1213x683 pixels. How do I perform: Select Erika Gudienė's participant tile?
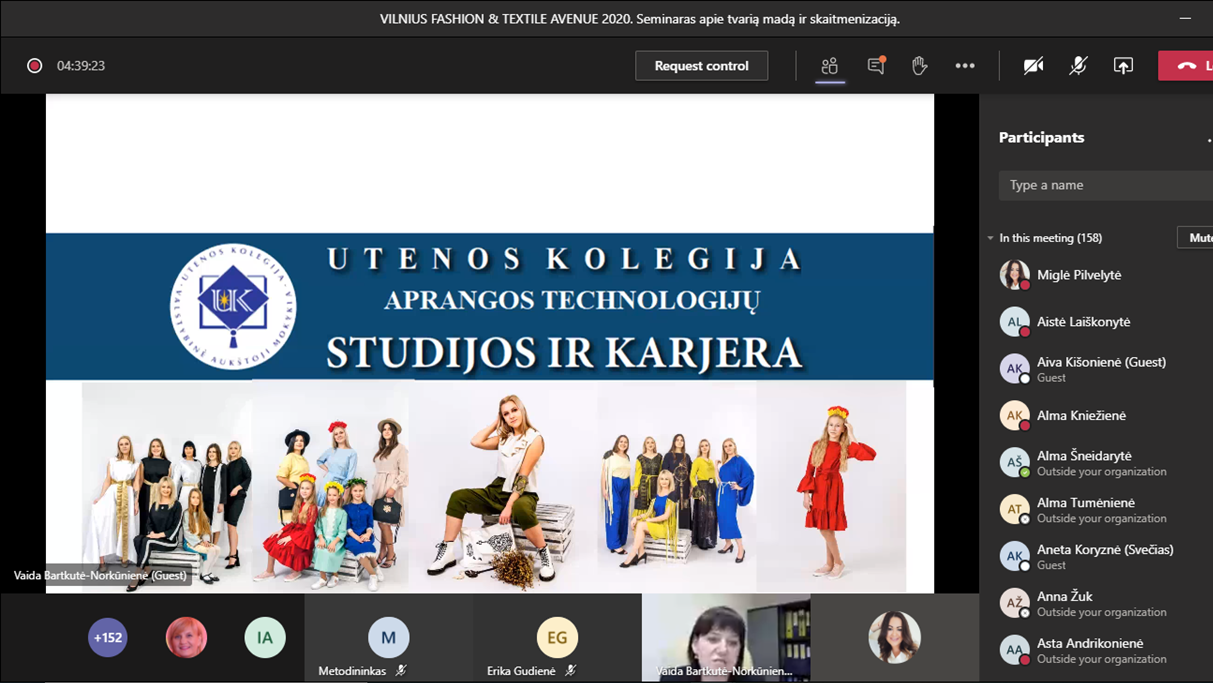pyautogui.click(x=557, y=638)
